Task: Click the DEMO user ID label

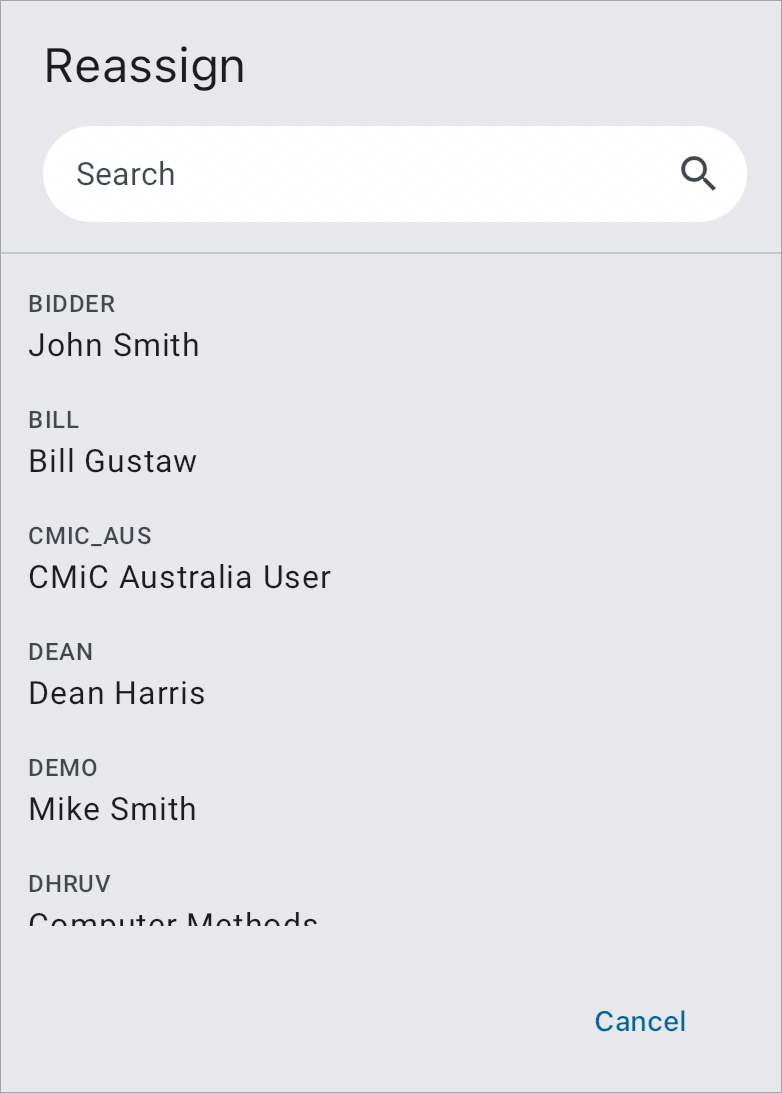Action: 63,768
